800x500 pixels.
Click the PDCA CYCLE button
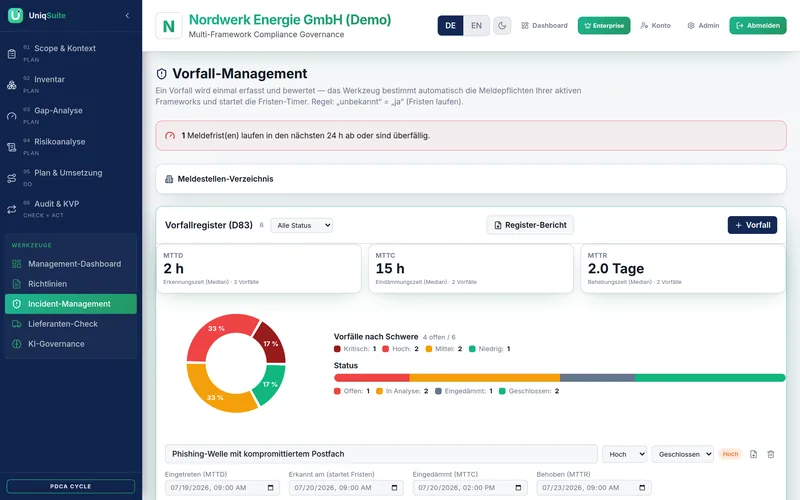click(x=71, y=486)
